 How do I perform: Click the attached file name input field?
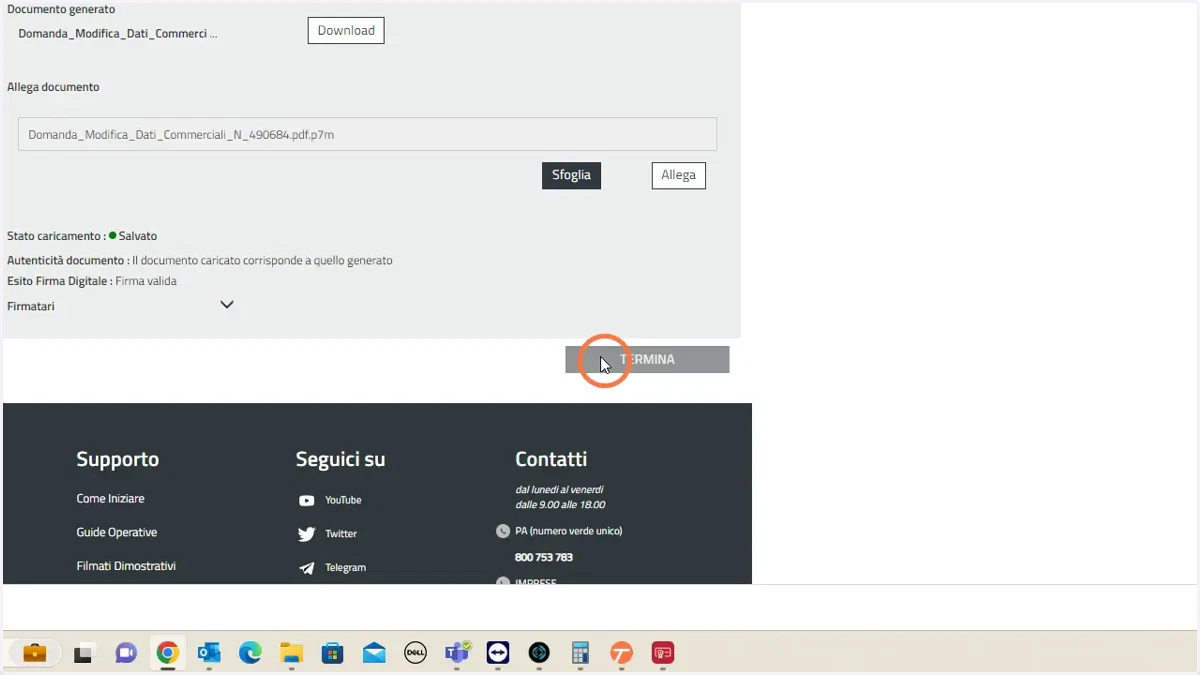[x=367, y=134]
